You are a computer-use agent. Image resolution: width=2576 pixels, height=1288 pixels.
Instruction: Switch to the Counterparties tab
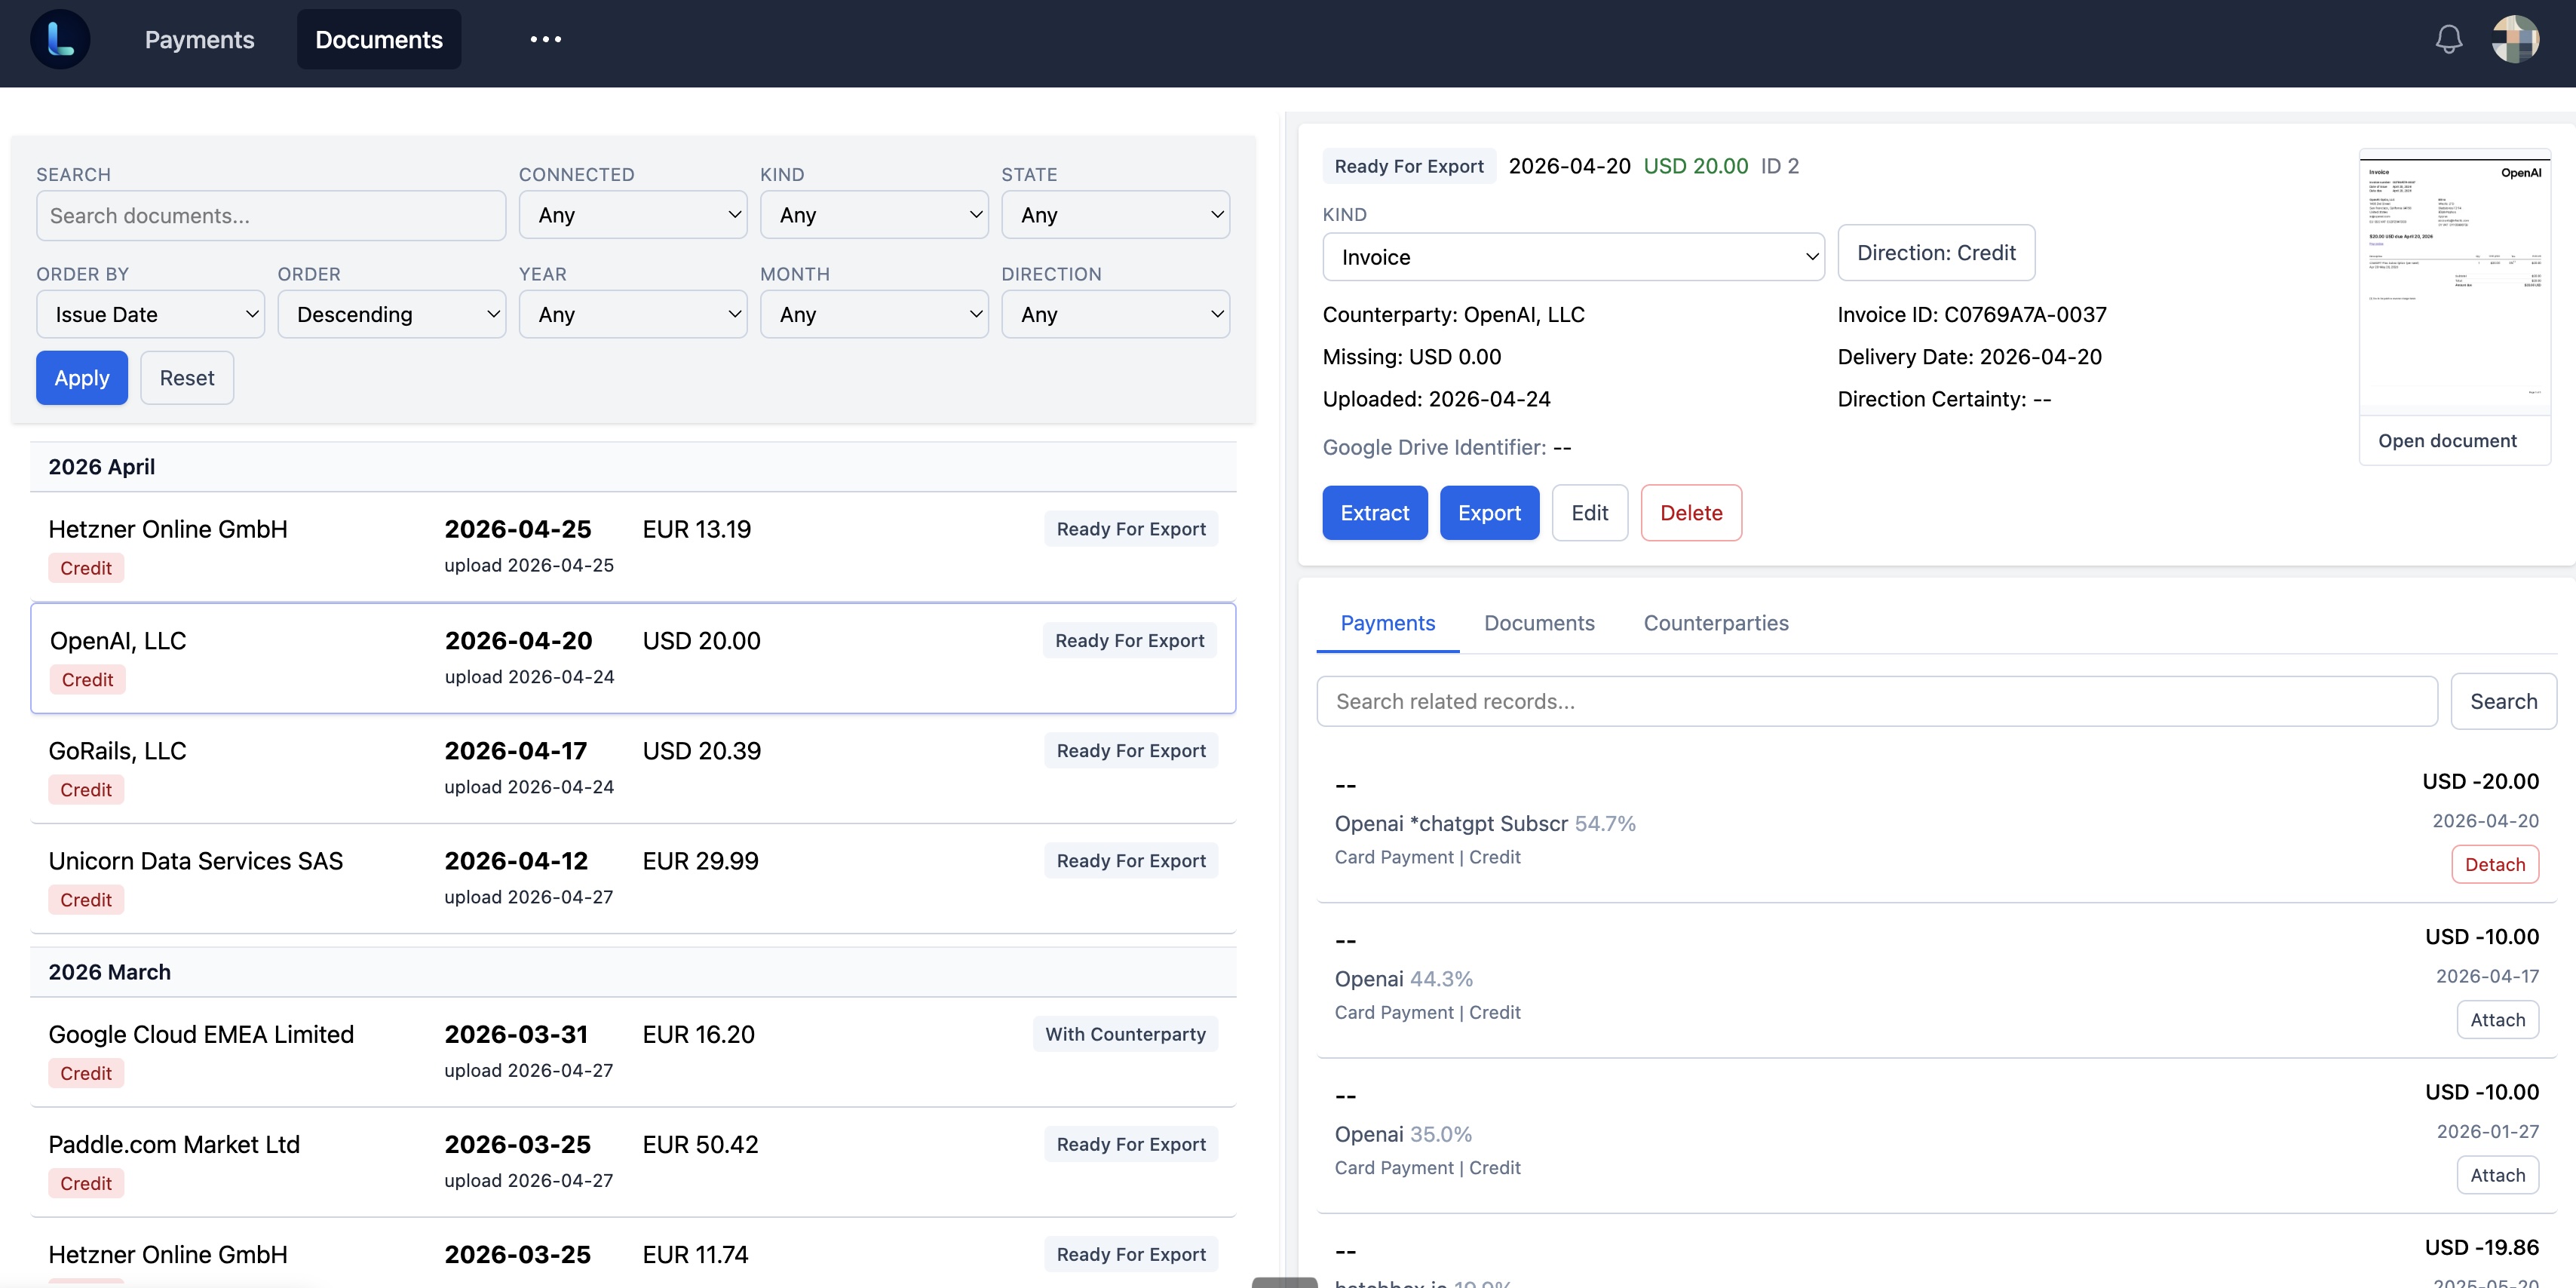[x=1716, y=623]
